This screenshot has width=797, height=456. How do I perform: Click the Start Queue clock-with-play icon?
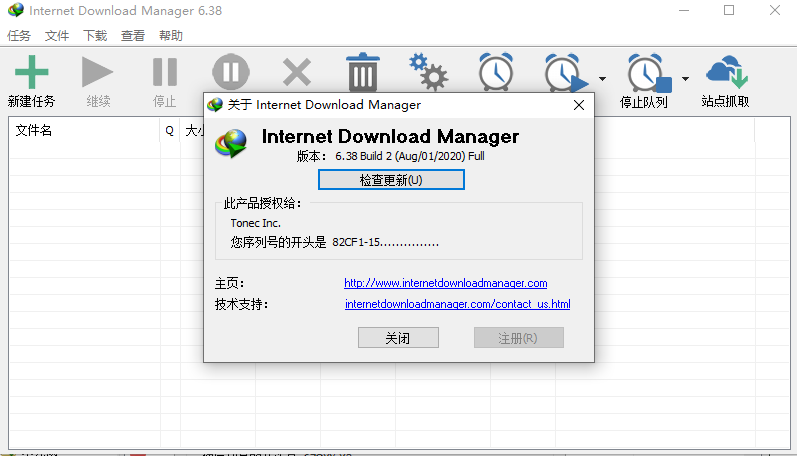coord(567,72)
